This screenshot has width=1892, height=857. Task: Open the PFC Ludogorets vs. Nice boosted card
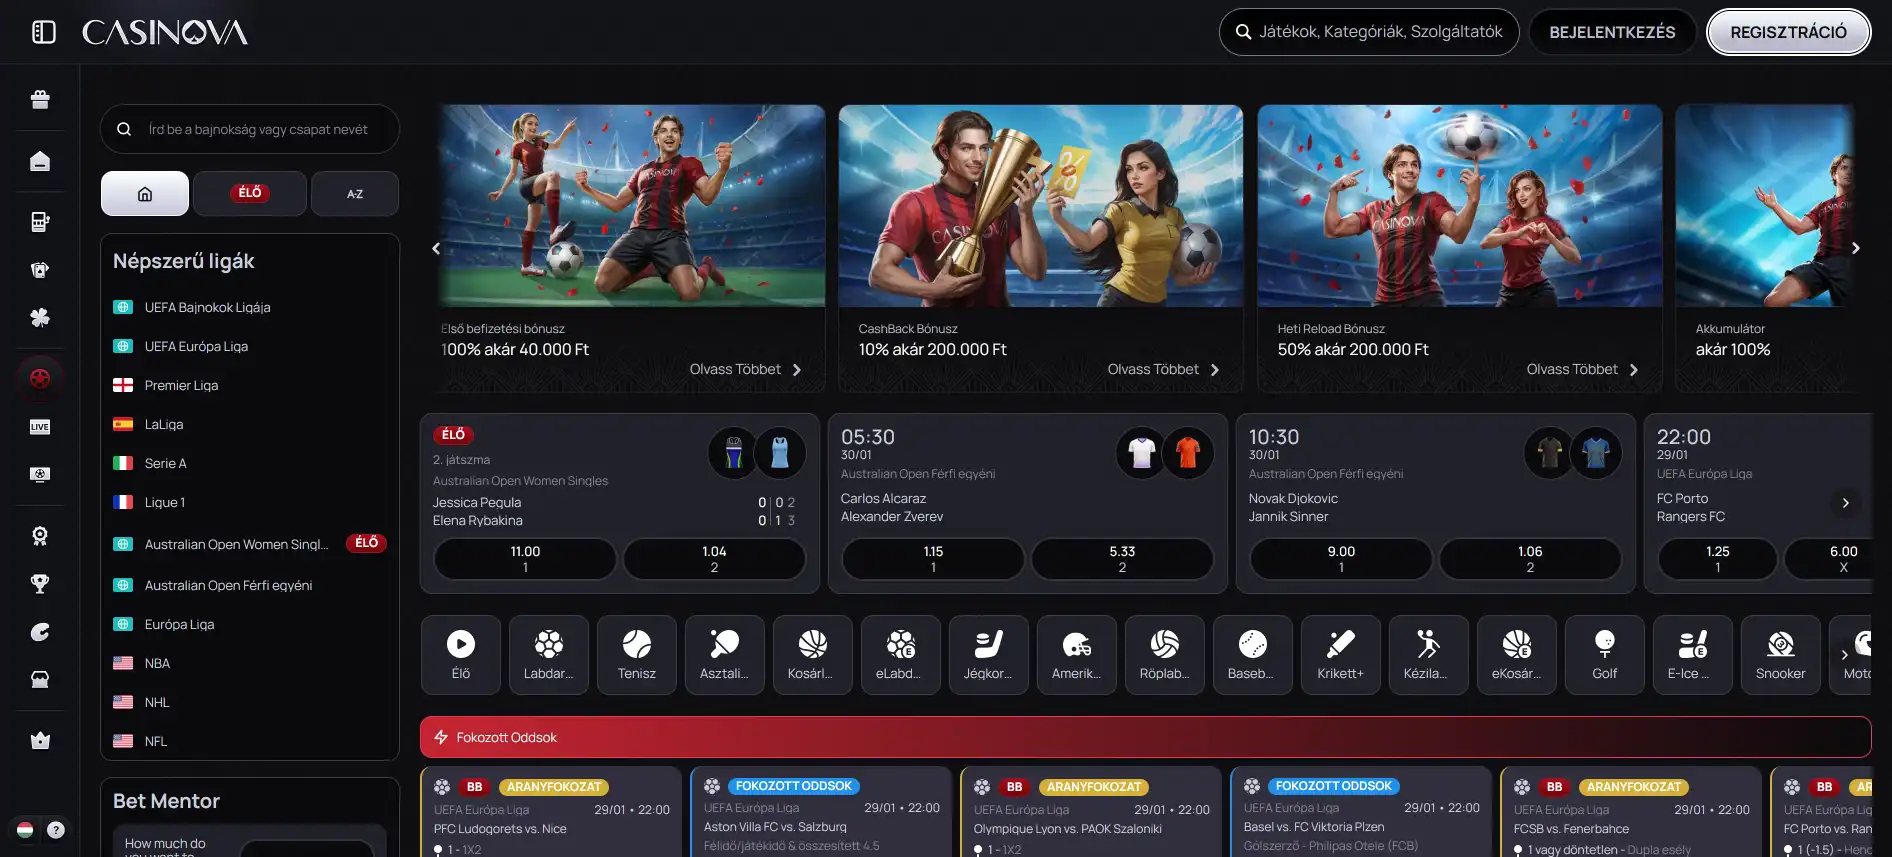551,812
